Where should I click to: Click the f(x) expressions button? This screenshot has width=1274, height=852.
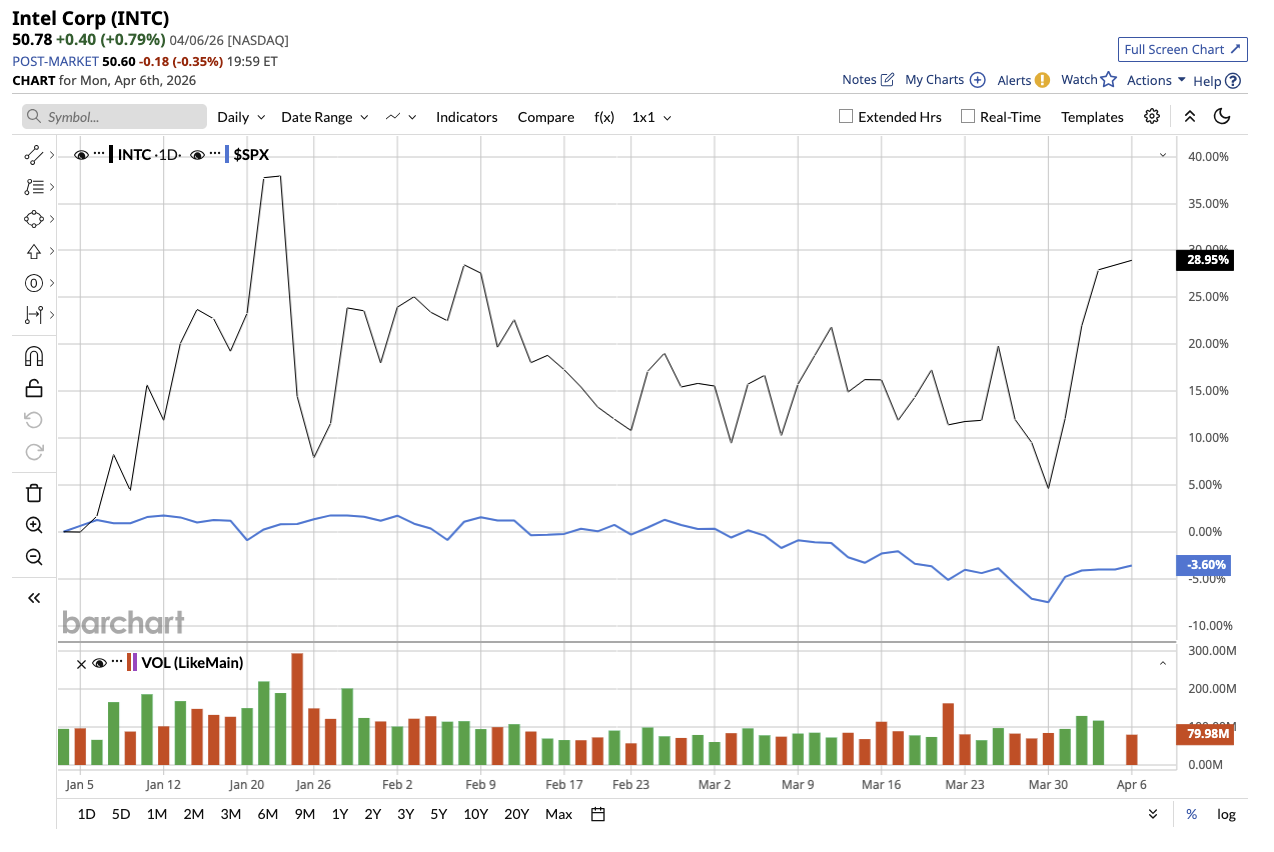tap(604, 117)
